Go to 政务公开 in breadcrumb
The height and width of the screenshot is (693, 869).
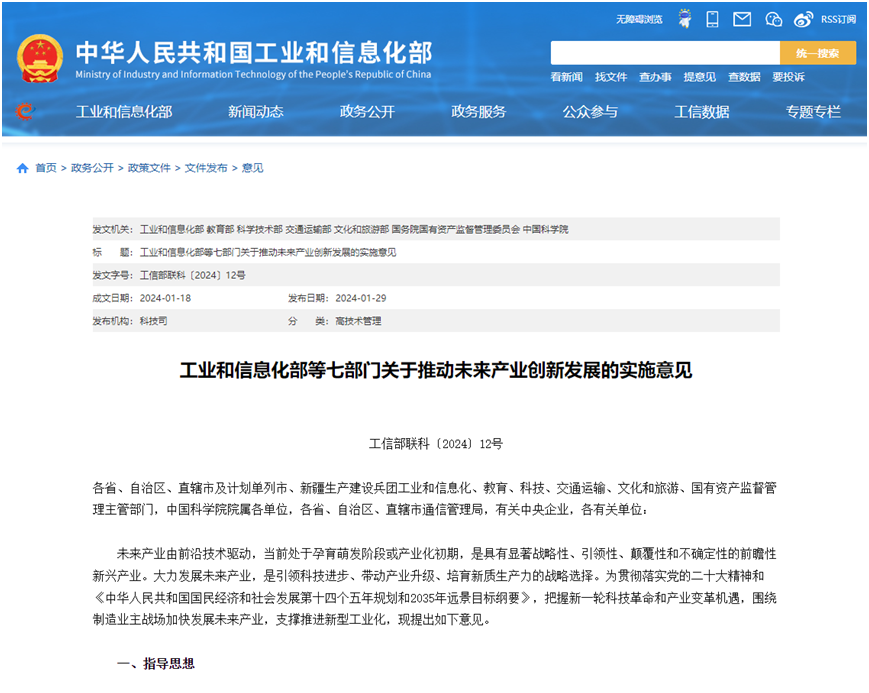coord(92,168)
